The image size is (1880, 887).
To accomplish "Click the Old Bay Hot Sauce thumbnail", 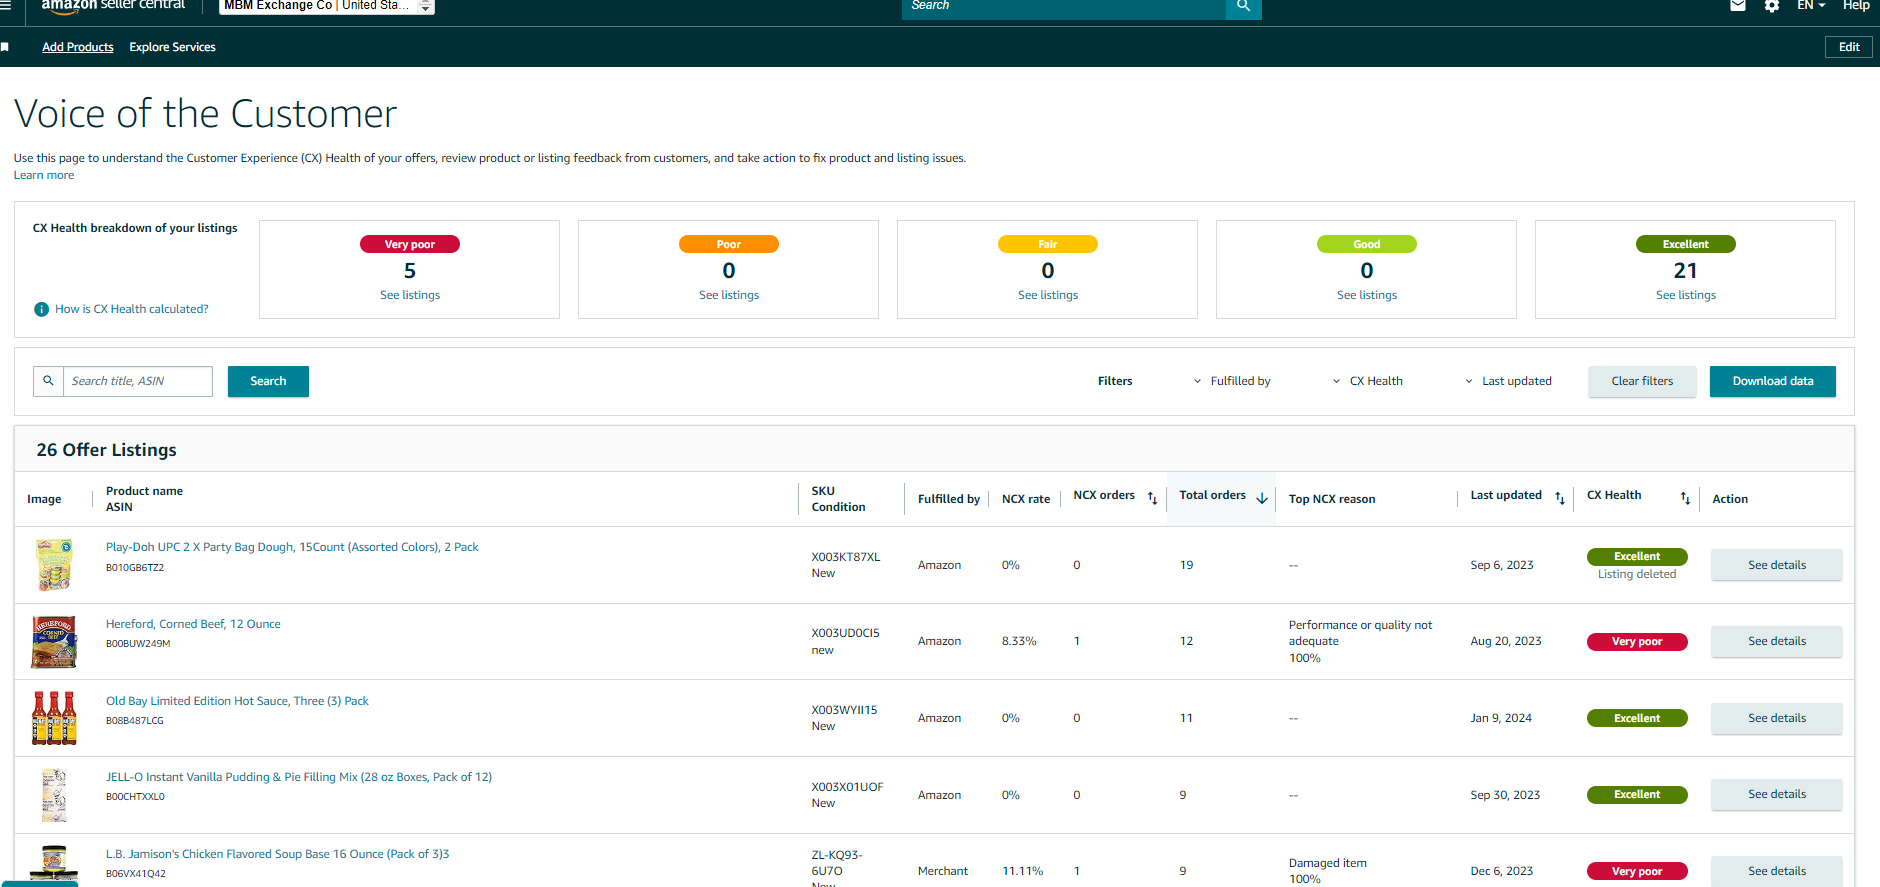I will coord(54,718).
